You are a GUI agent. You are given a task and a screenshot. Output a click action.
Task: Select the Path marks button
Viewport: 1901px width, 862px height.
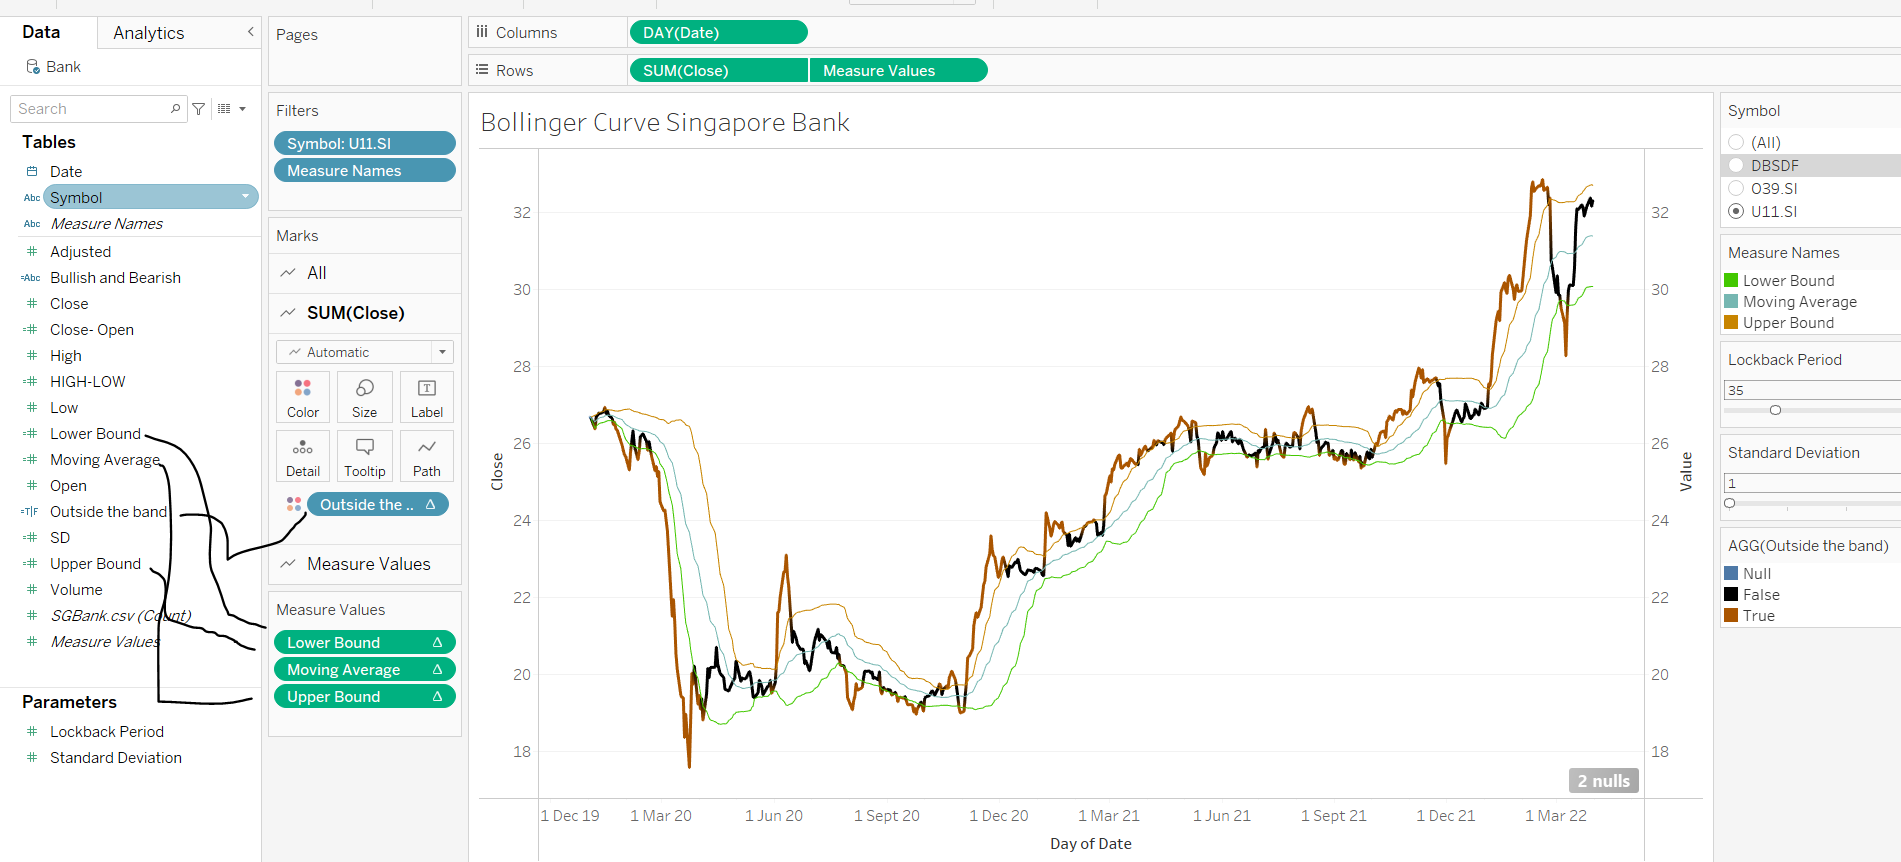click(x=426, y=457)
